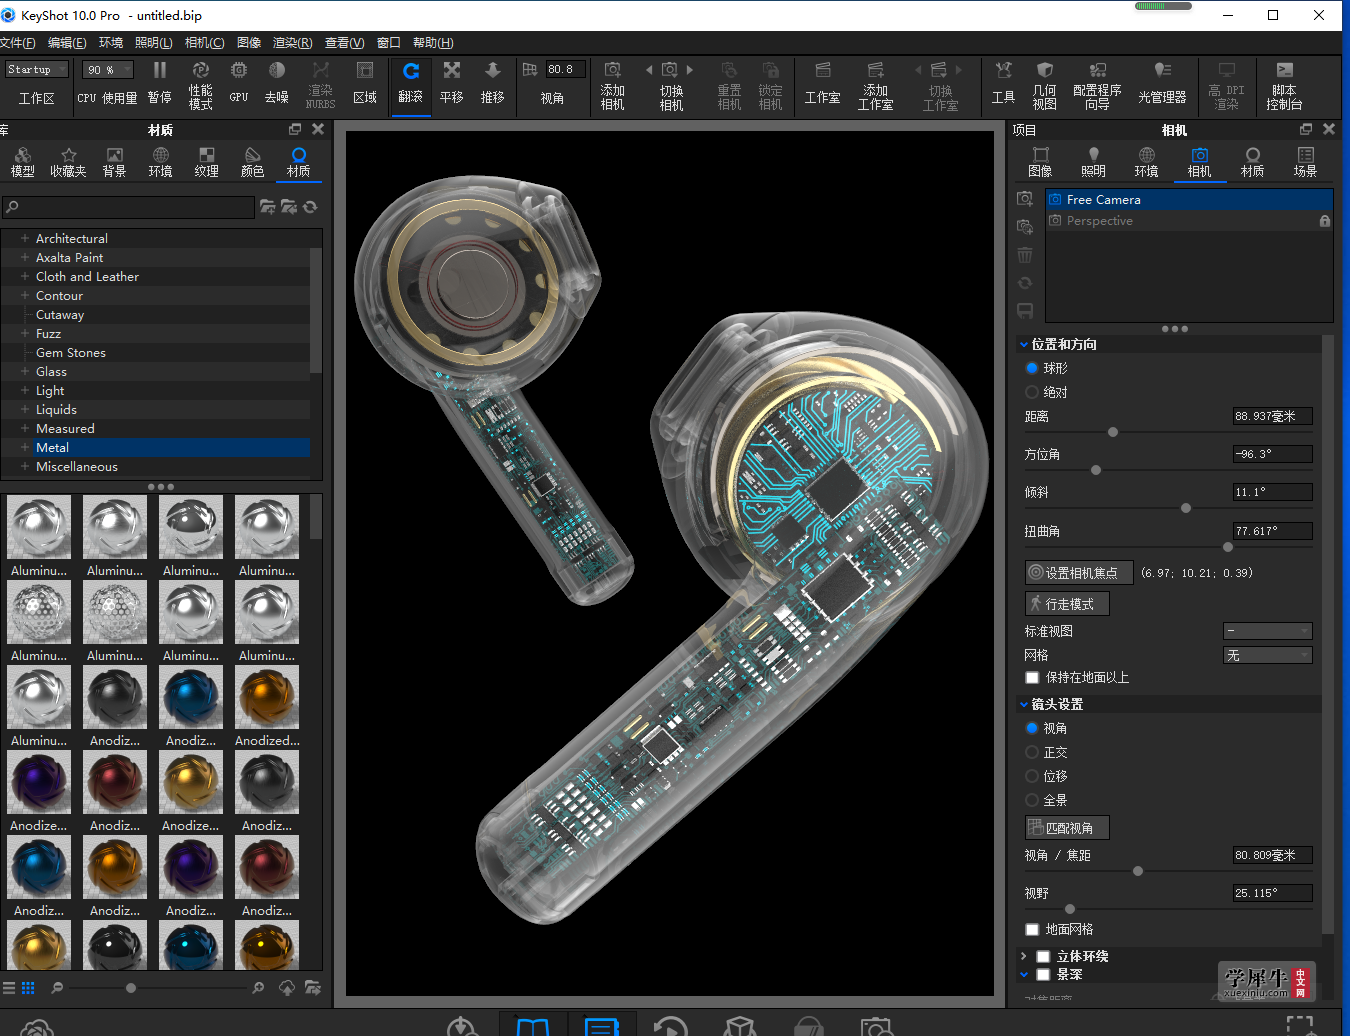The width and height of the screenshot is (1350, 1036).
Task: Select 绝对 absolute radio button
Action: tap(1032, 392)
